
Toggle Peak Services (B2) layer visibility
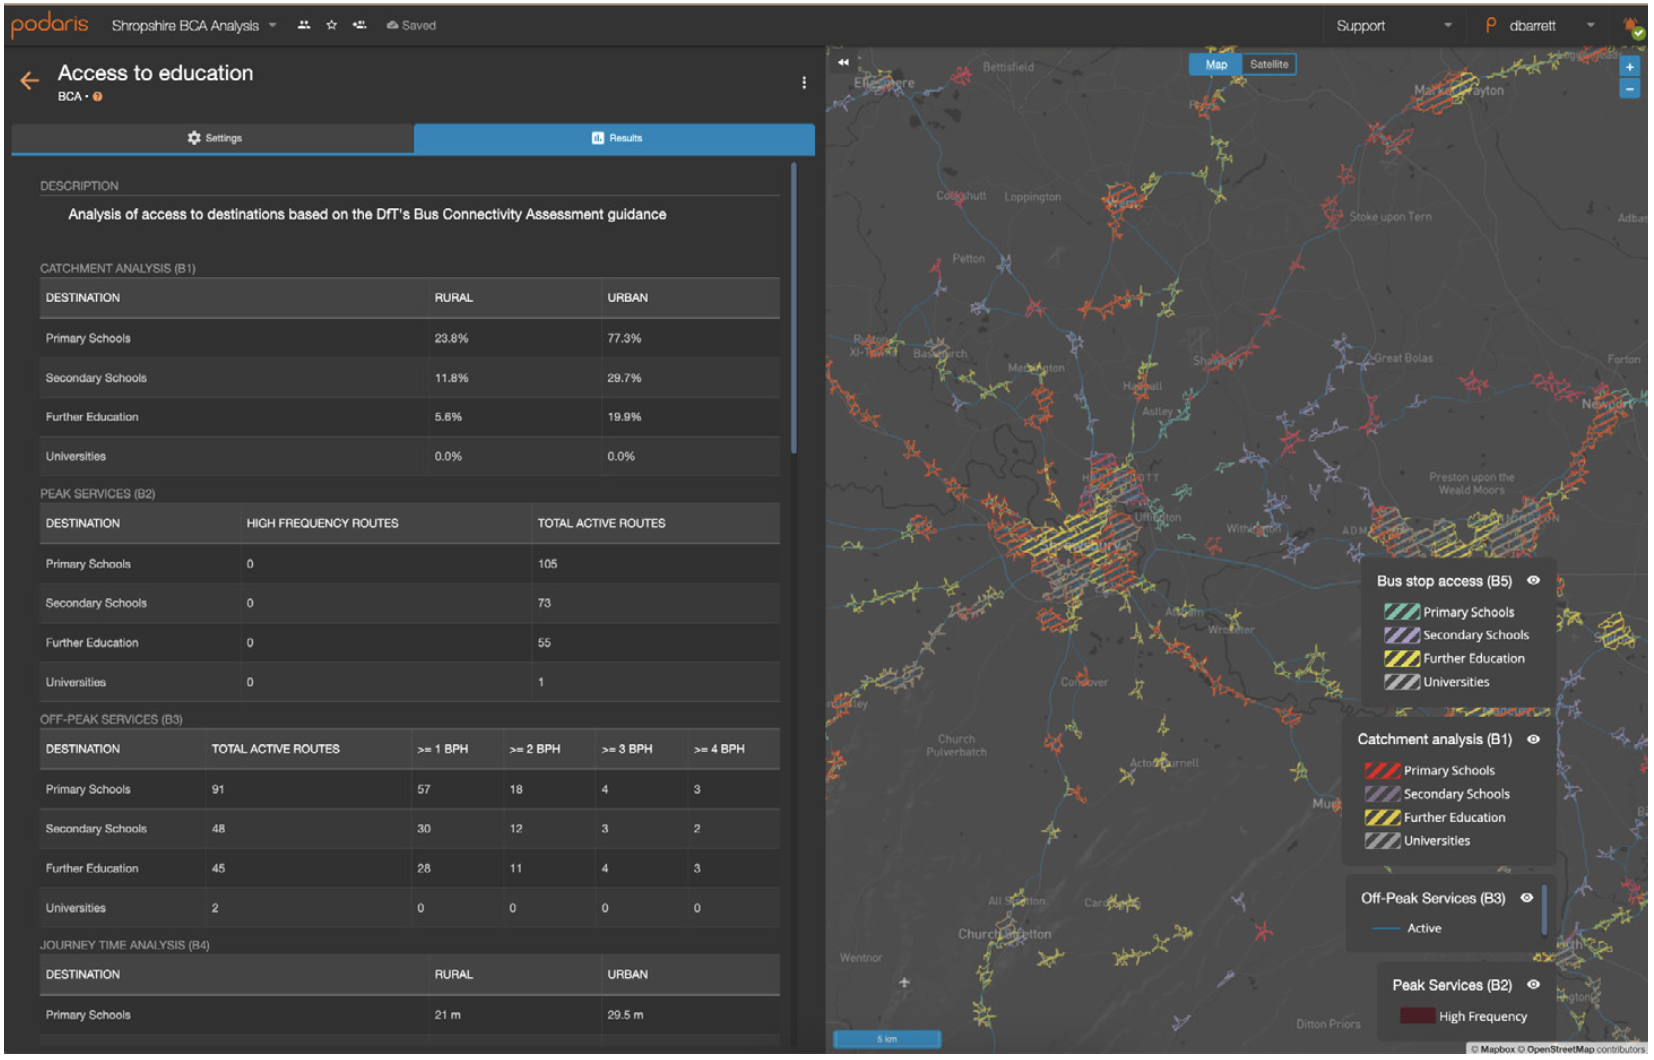[1533, 986]
